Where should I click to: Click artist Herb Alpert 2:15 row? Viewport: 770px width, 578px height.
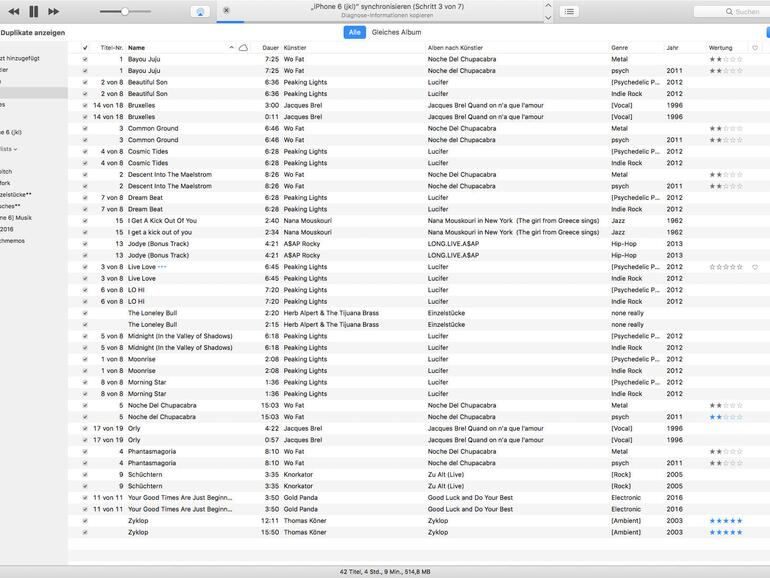[331, 325]
